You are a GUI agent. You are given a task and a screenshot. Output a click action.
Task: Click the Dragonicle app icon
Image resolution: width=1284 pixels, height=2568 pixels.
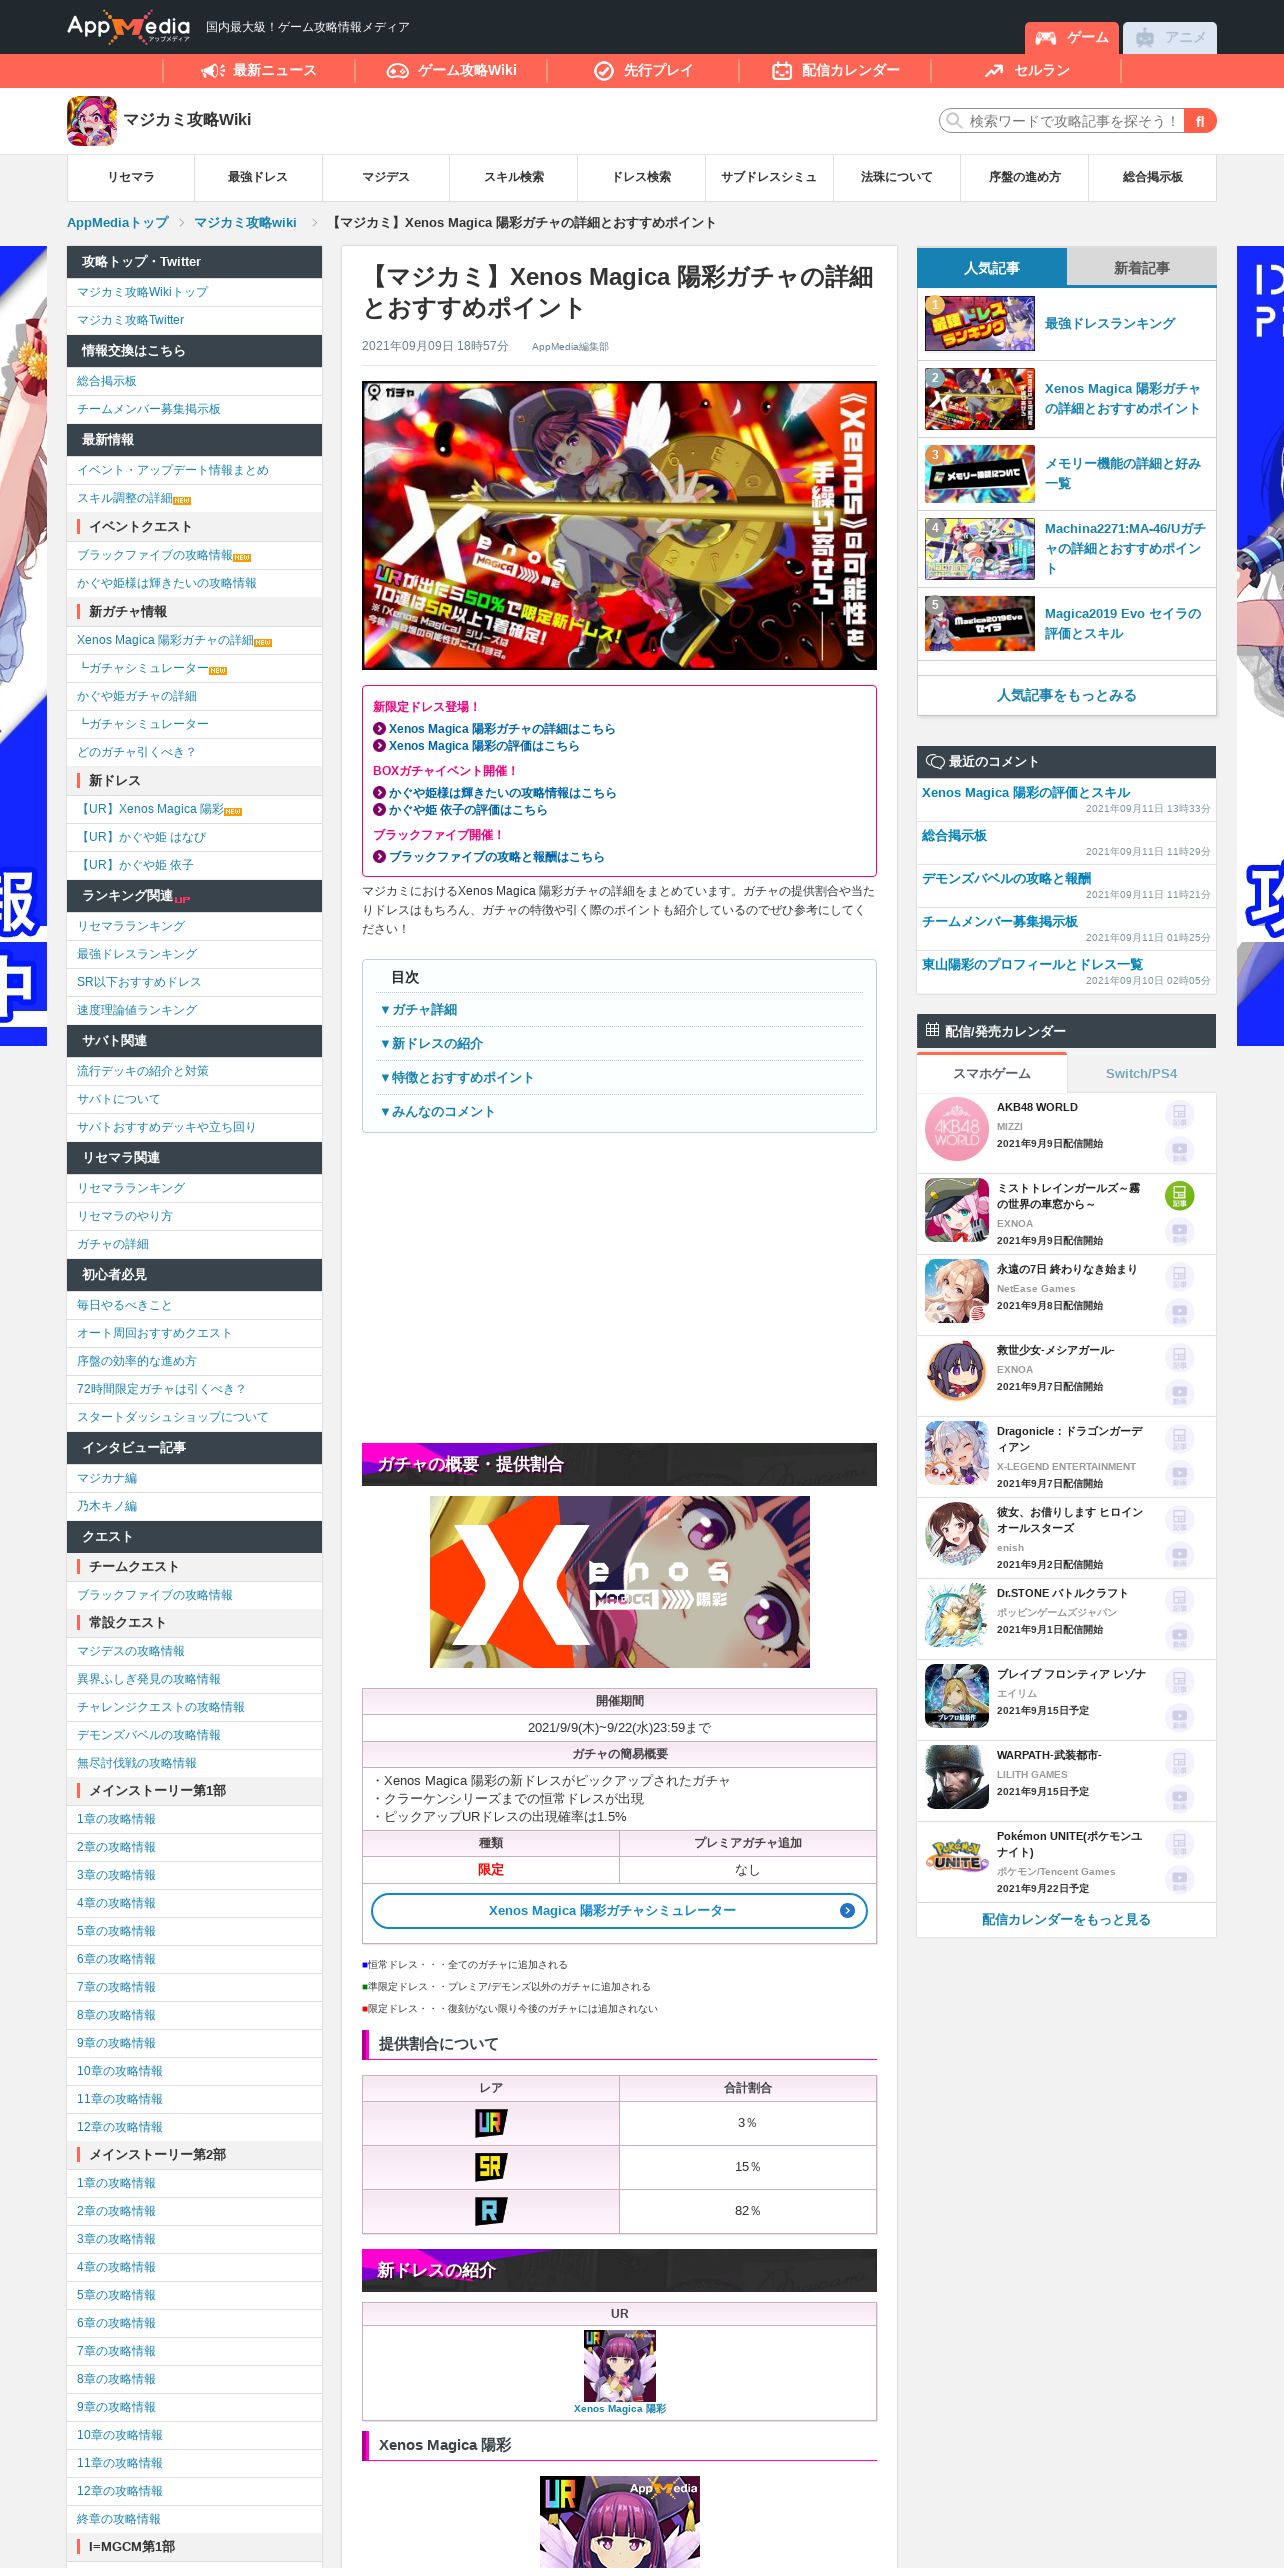click(956, 1453)
